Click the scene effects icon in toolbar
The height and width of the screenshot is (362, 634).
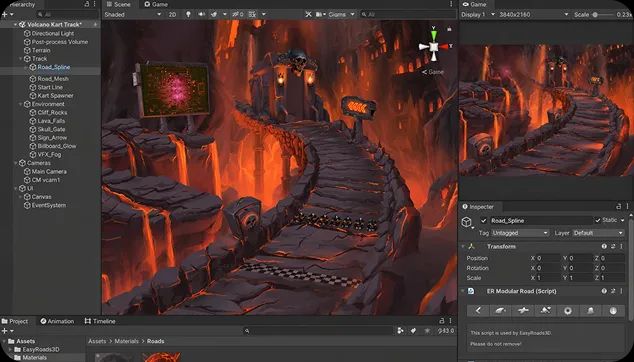click(214, 14)
